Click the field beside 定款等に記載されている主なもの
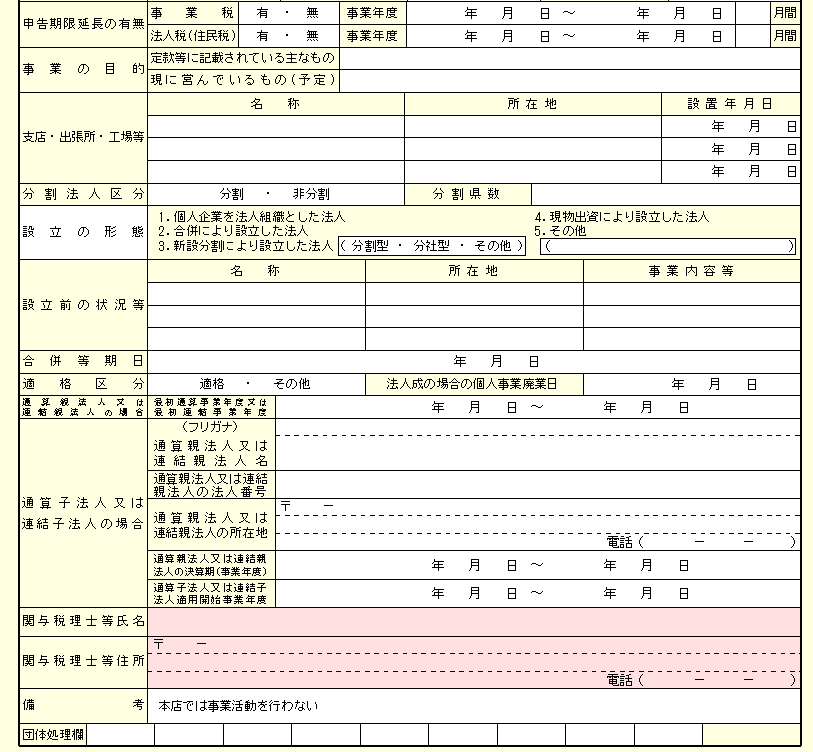Image resolution: width=813 pixels, height=752 pixels. [x=570, y=59]
